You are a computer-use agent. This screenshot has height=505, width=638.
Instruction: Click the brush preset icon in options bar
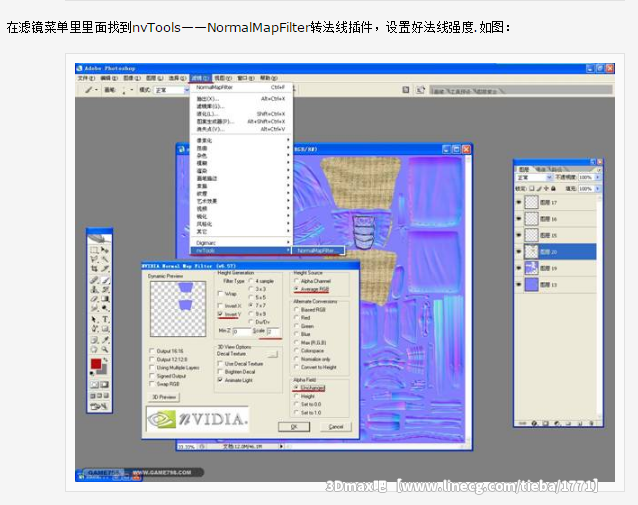point(89,90)
